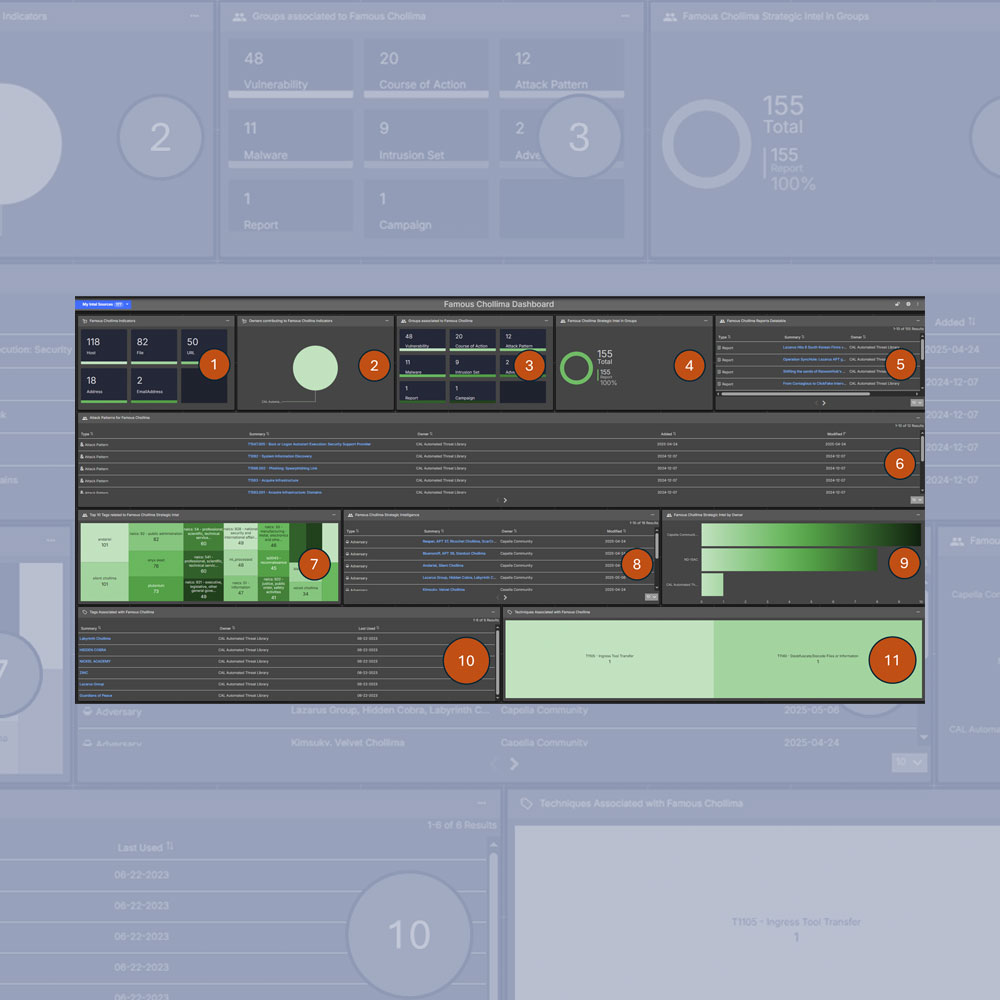The height and width of the screenshot is (1000, 1000).
Task: Click T1140 Deobfuscate/Decode Files treemap cell
Action: [818, 659]
